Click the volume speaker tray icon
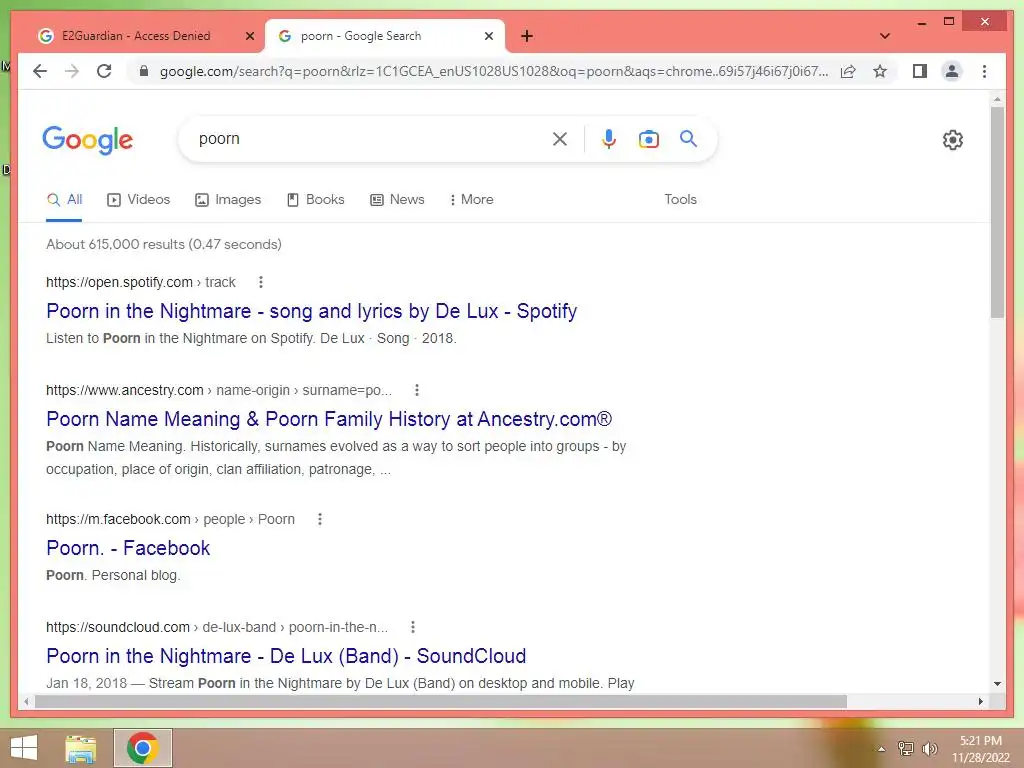Viewport: 1024px width, 768px height. pyautogui.click(x=929, y=749)
